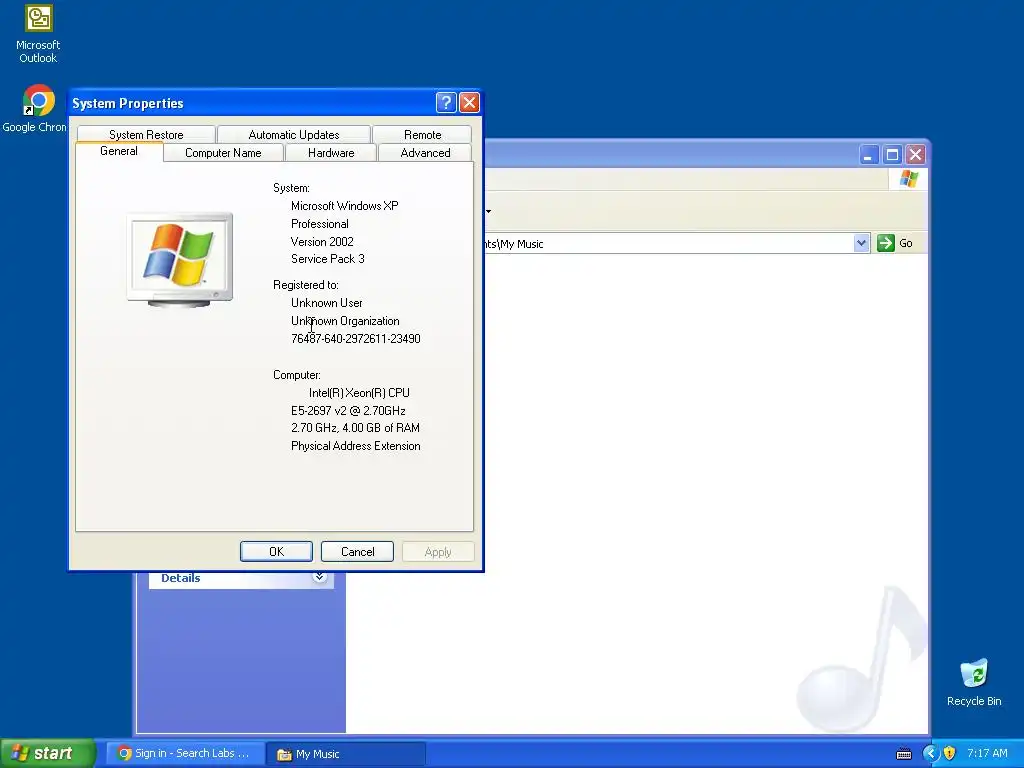Image resolution: width=1024 pixels, height=768 pixels.
Task: Click the My Music address field
Action: coord(668,244)
